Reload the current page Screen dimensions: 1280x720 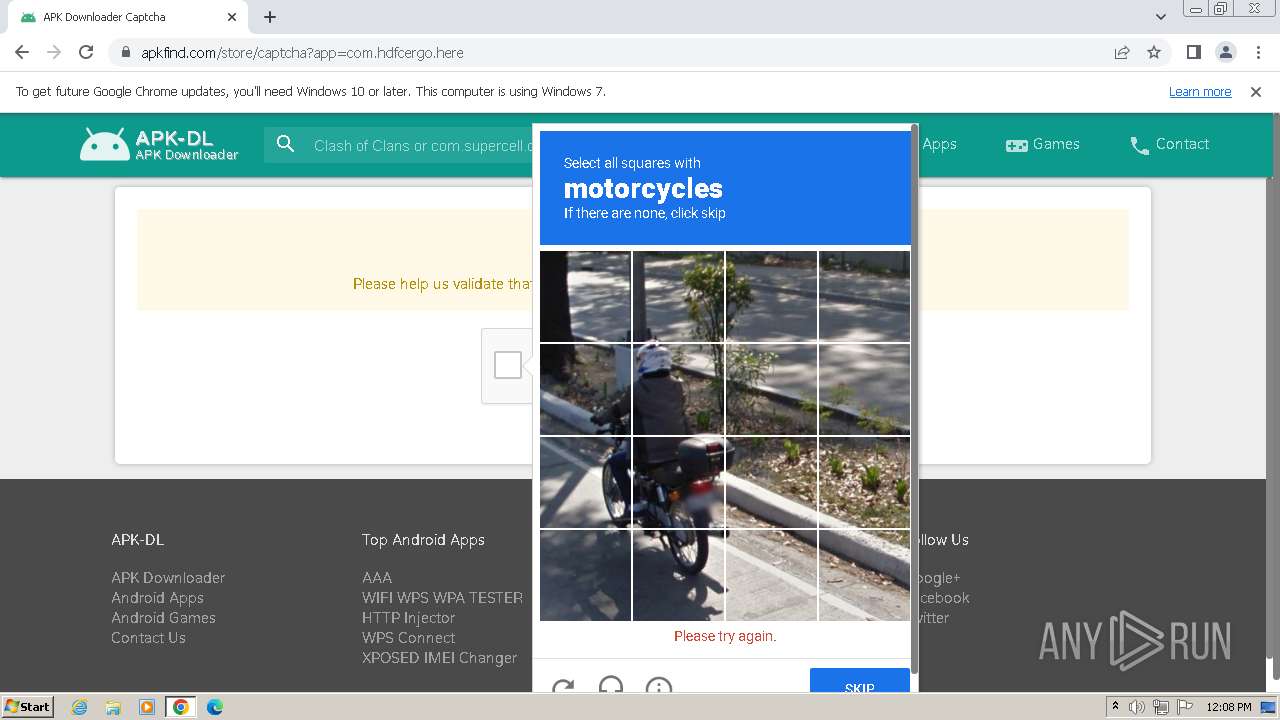click(86, 52)
